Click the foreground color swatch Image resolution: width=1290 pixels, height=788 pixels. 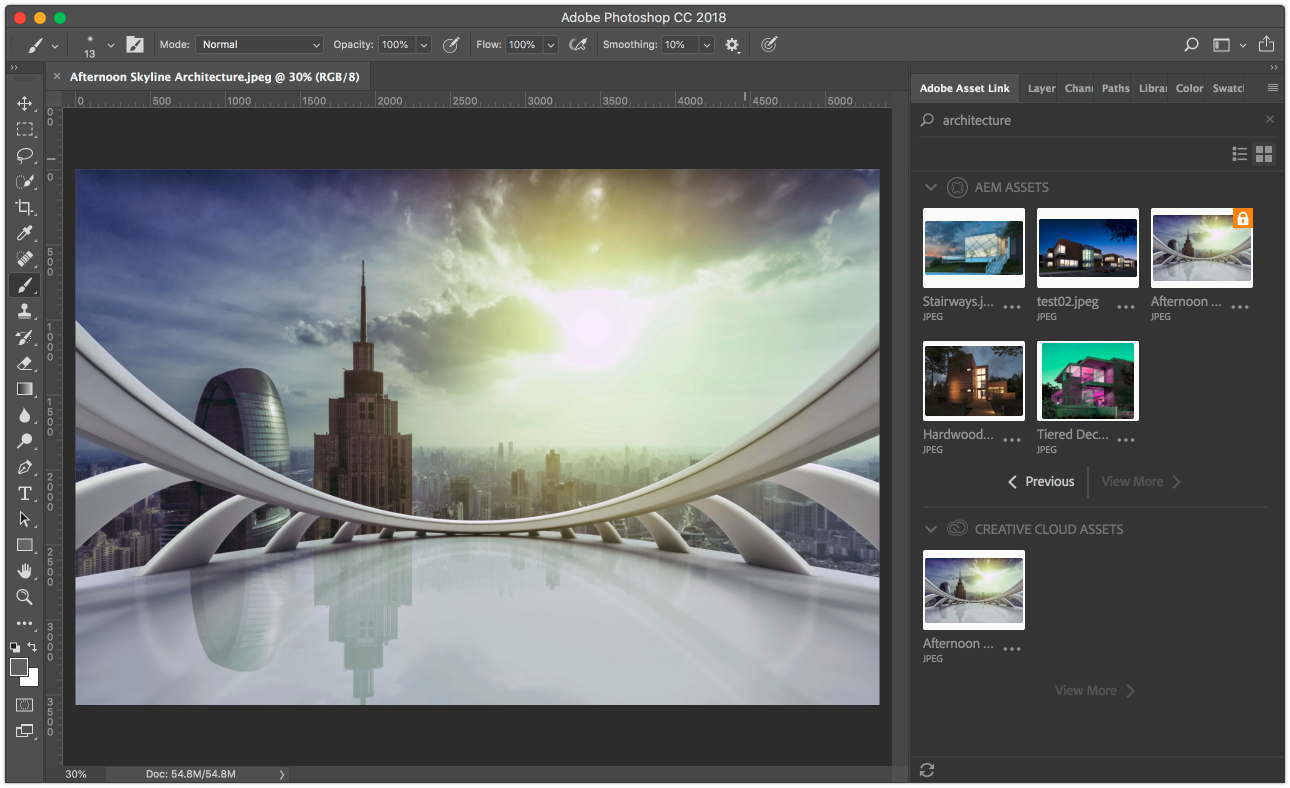click(19, 667)
